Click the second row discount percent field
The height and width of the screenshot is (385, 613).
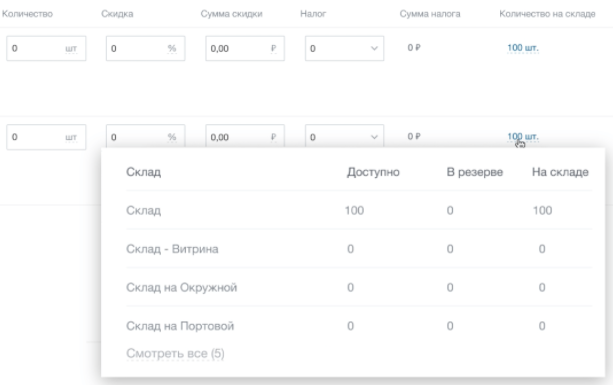tap(145, 136)
